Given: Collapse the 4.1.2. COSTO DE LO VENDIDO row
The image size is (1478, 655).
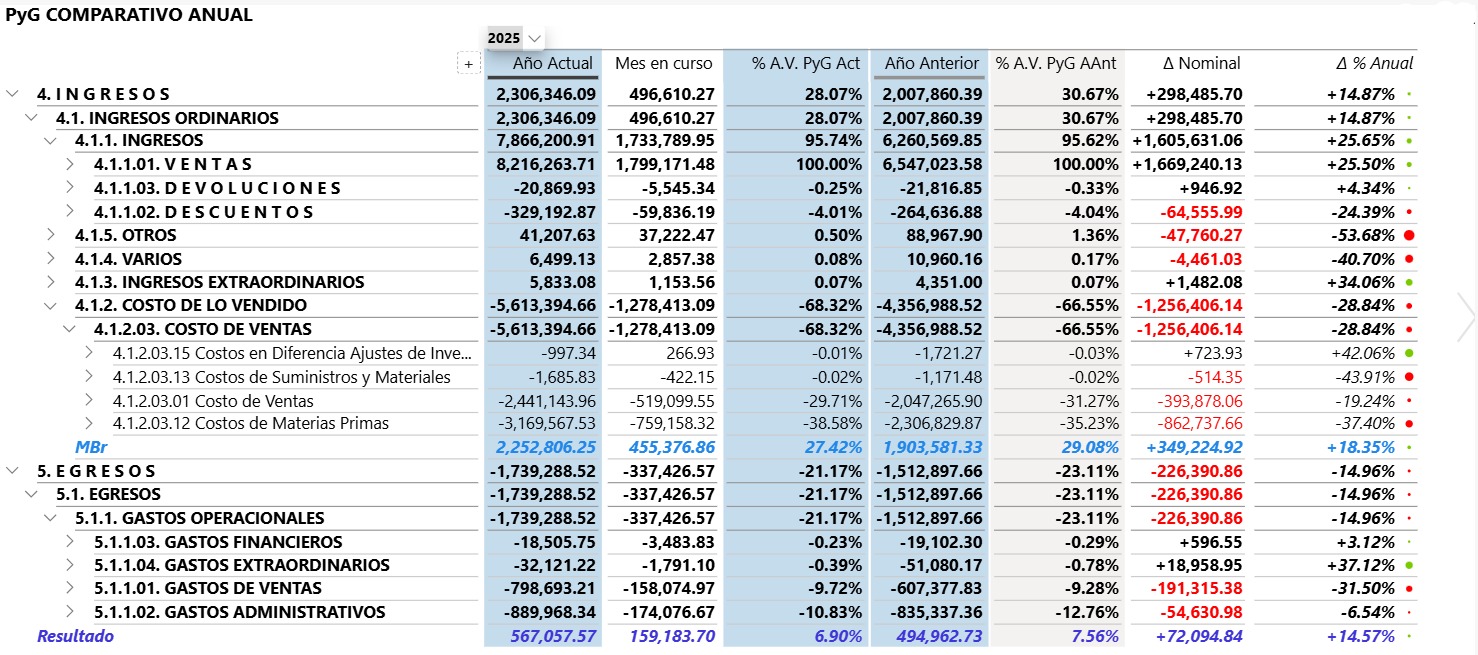Looking at the screenshot, I should pos(51,305).
